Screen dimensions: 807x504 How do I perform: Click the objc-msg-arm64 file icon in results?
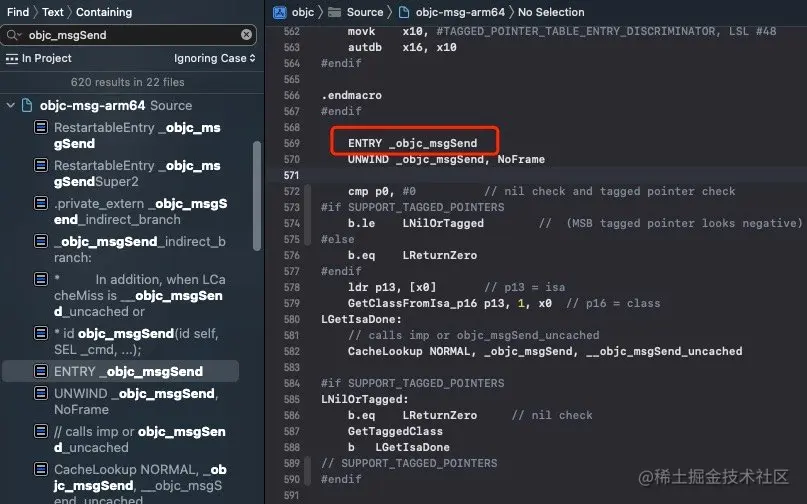(27, 106)
